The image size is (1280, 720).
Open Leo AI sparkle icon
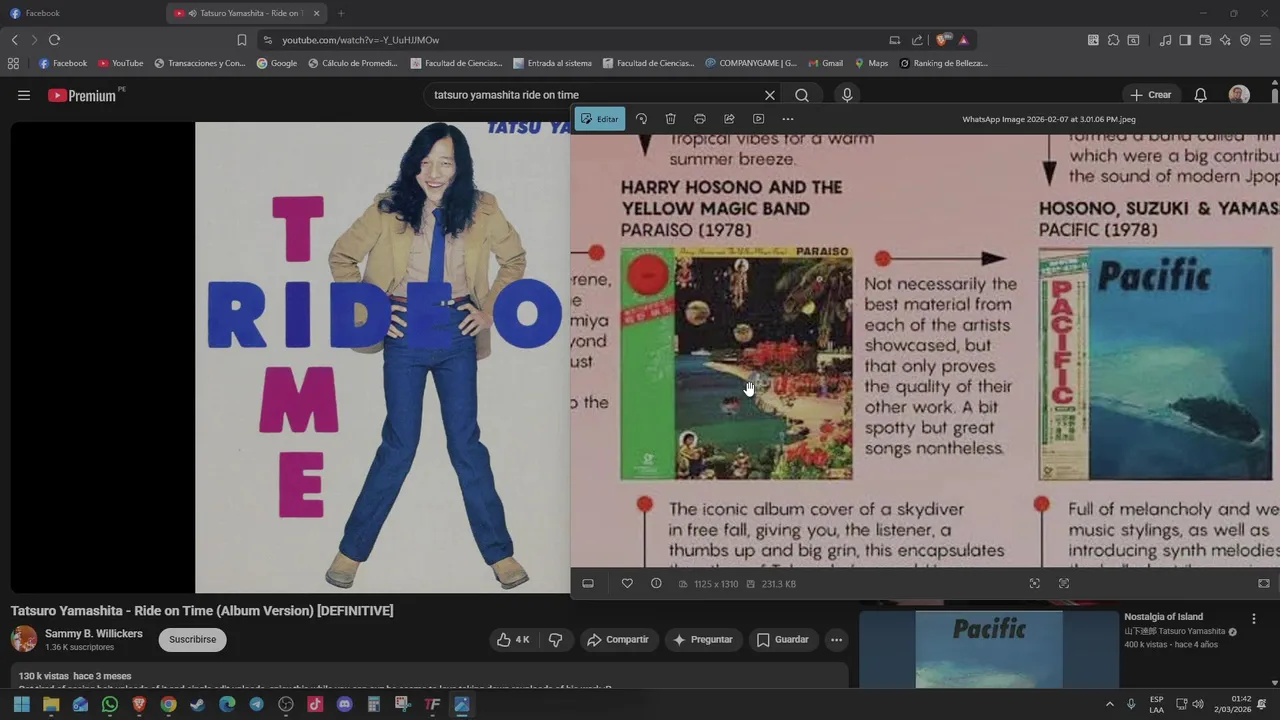pyautogui.click(x=1225, y=40)
